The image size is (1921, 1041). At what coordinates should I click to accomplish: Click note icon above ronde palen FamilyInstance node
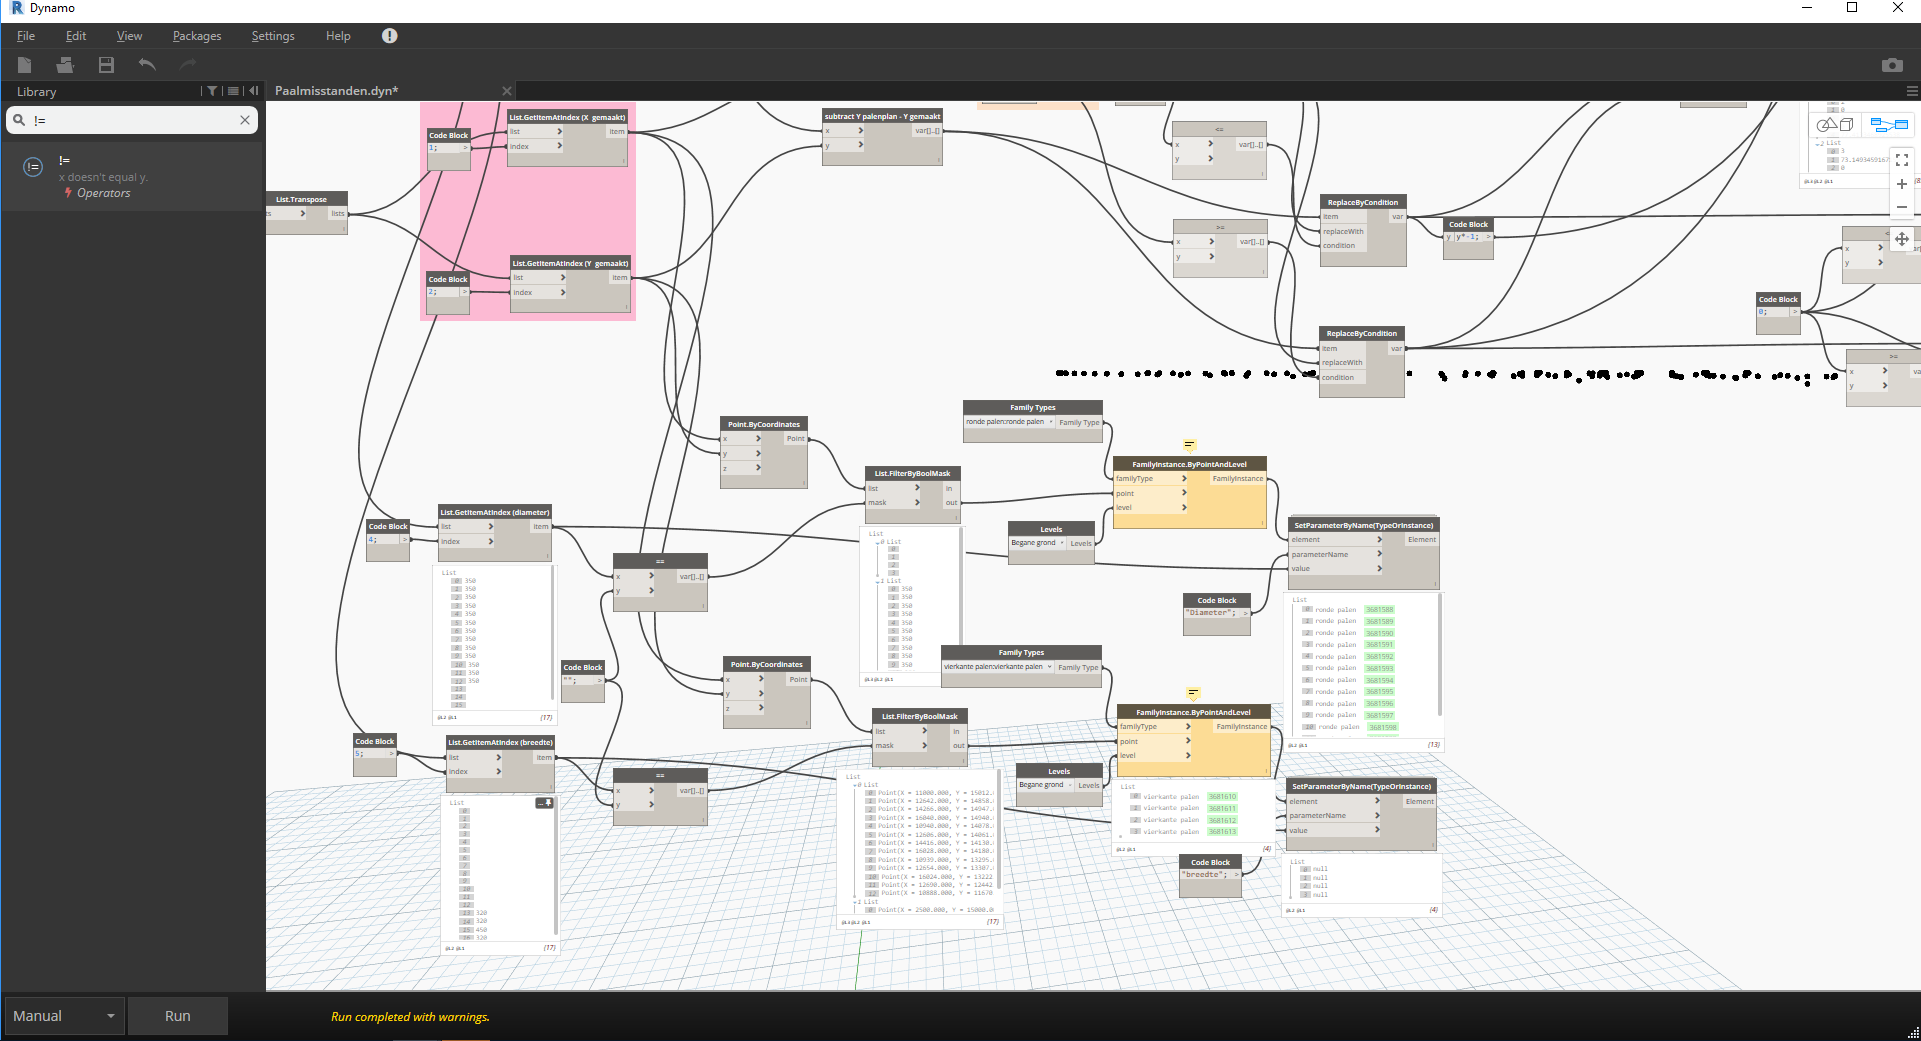[1189, 445]
